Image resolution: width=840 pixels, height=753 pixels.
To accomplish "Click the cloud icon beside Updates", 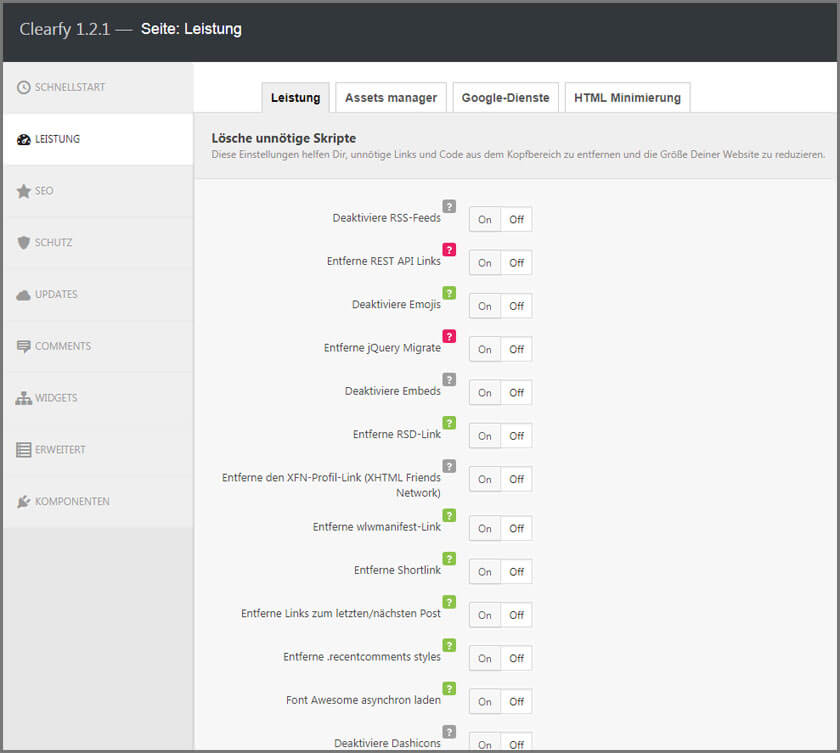I will pos(24,295).
